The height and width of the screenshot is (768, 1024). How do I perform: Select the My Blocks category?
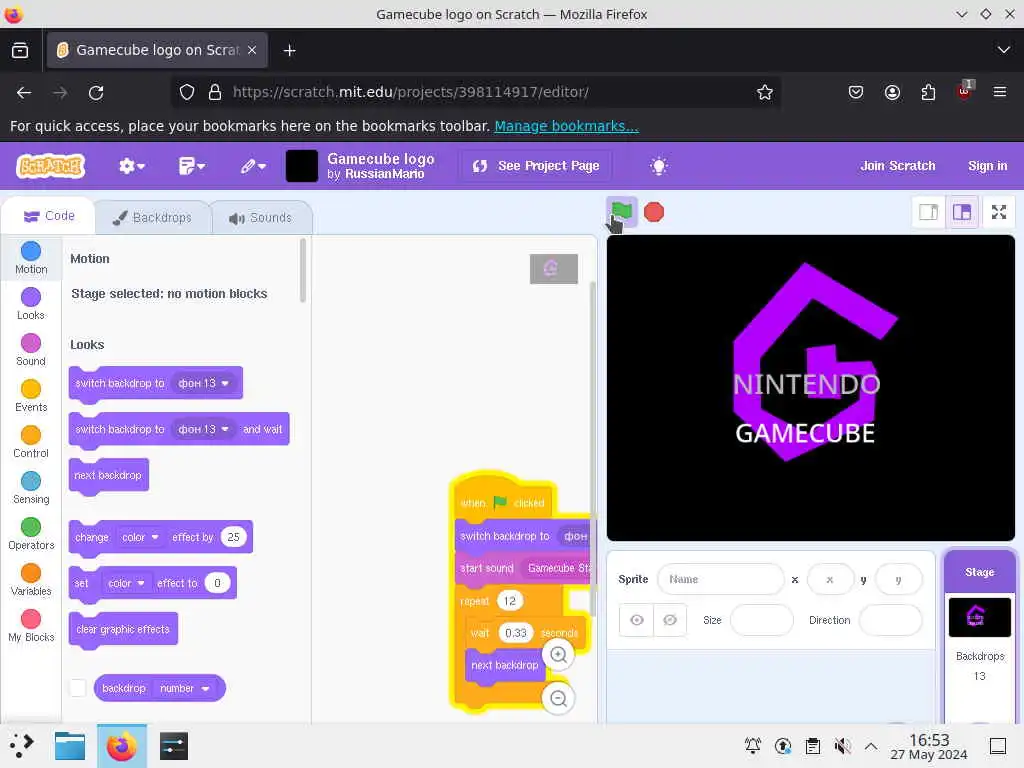pyautogui.click(x=31, y=627)
